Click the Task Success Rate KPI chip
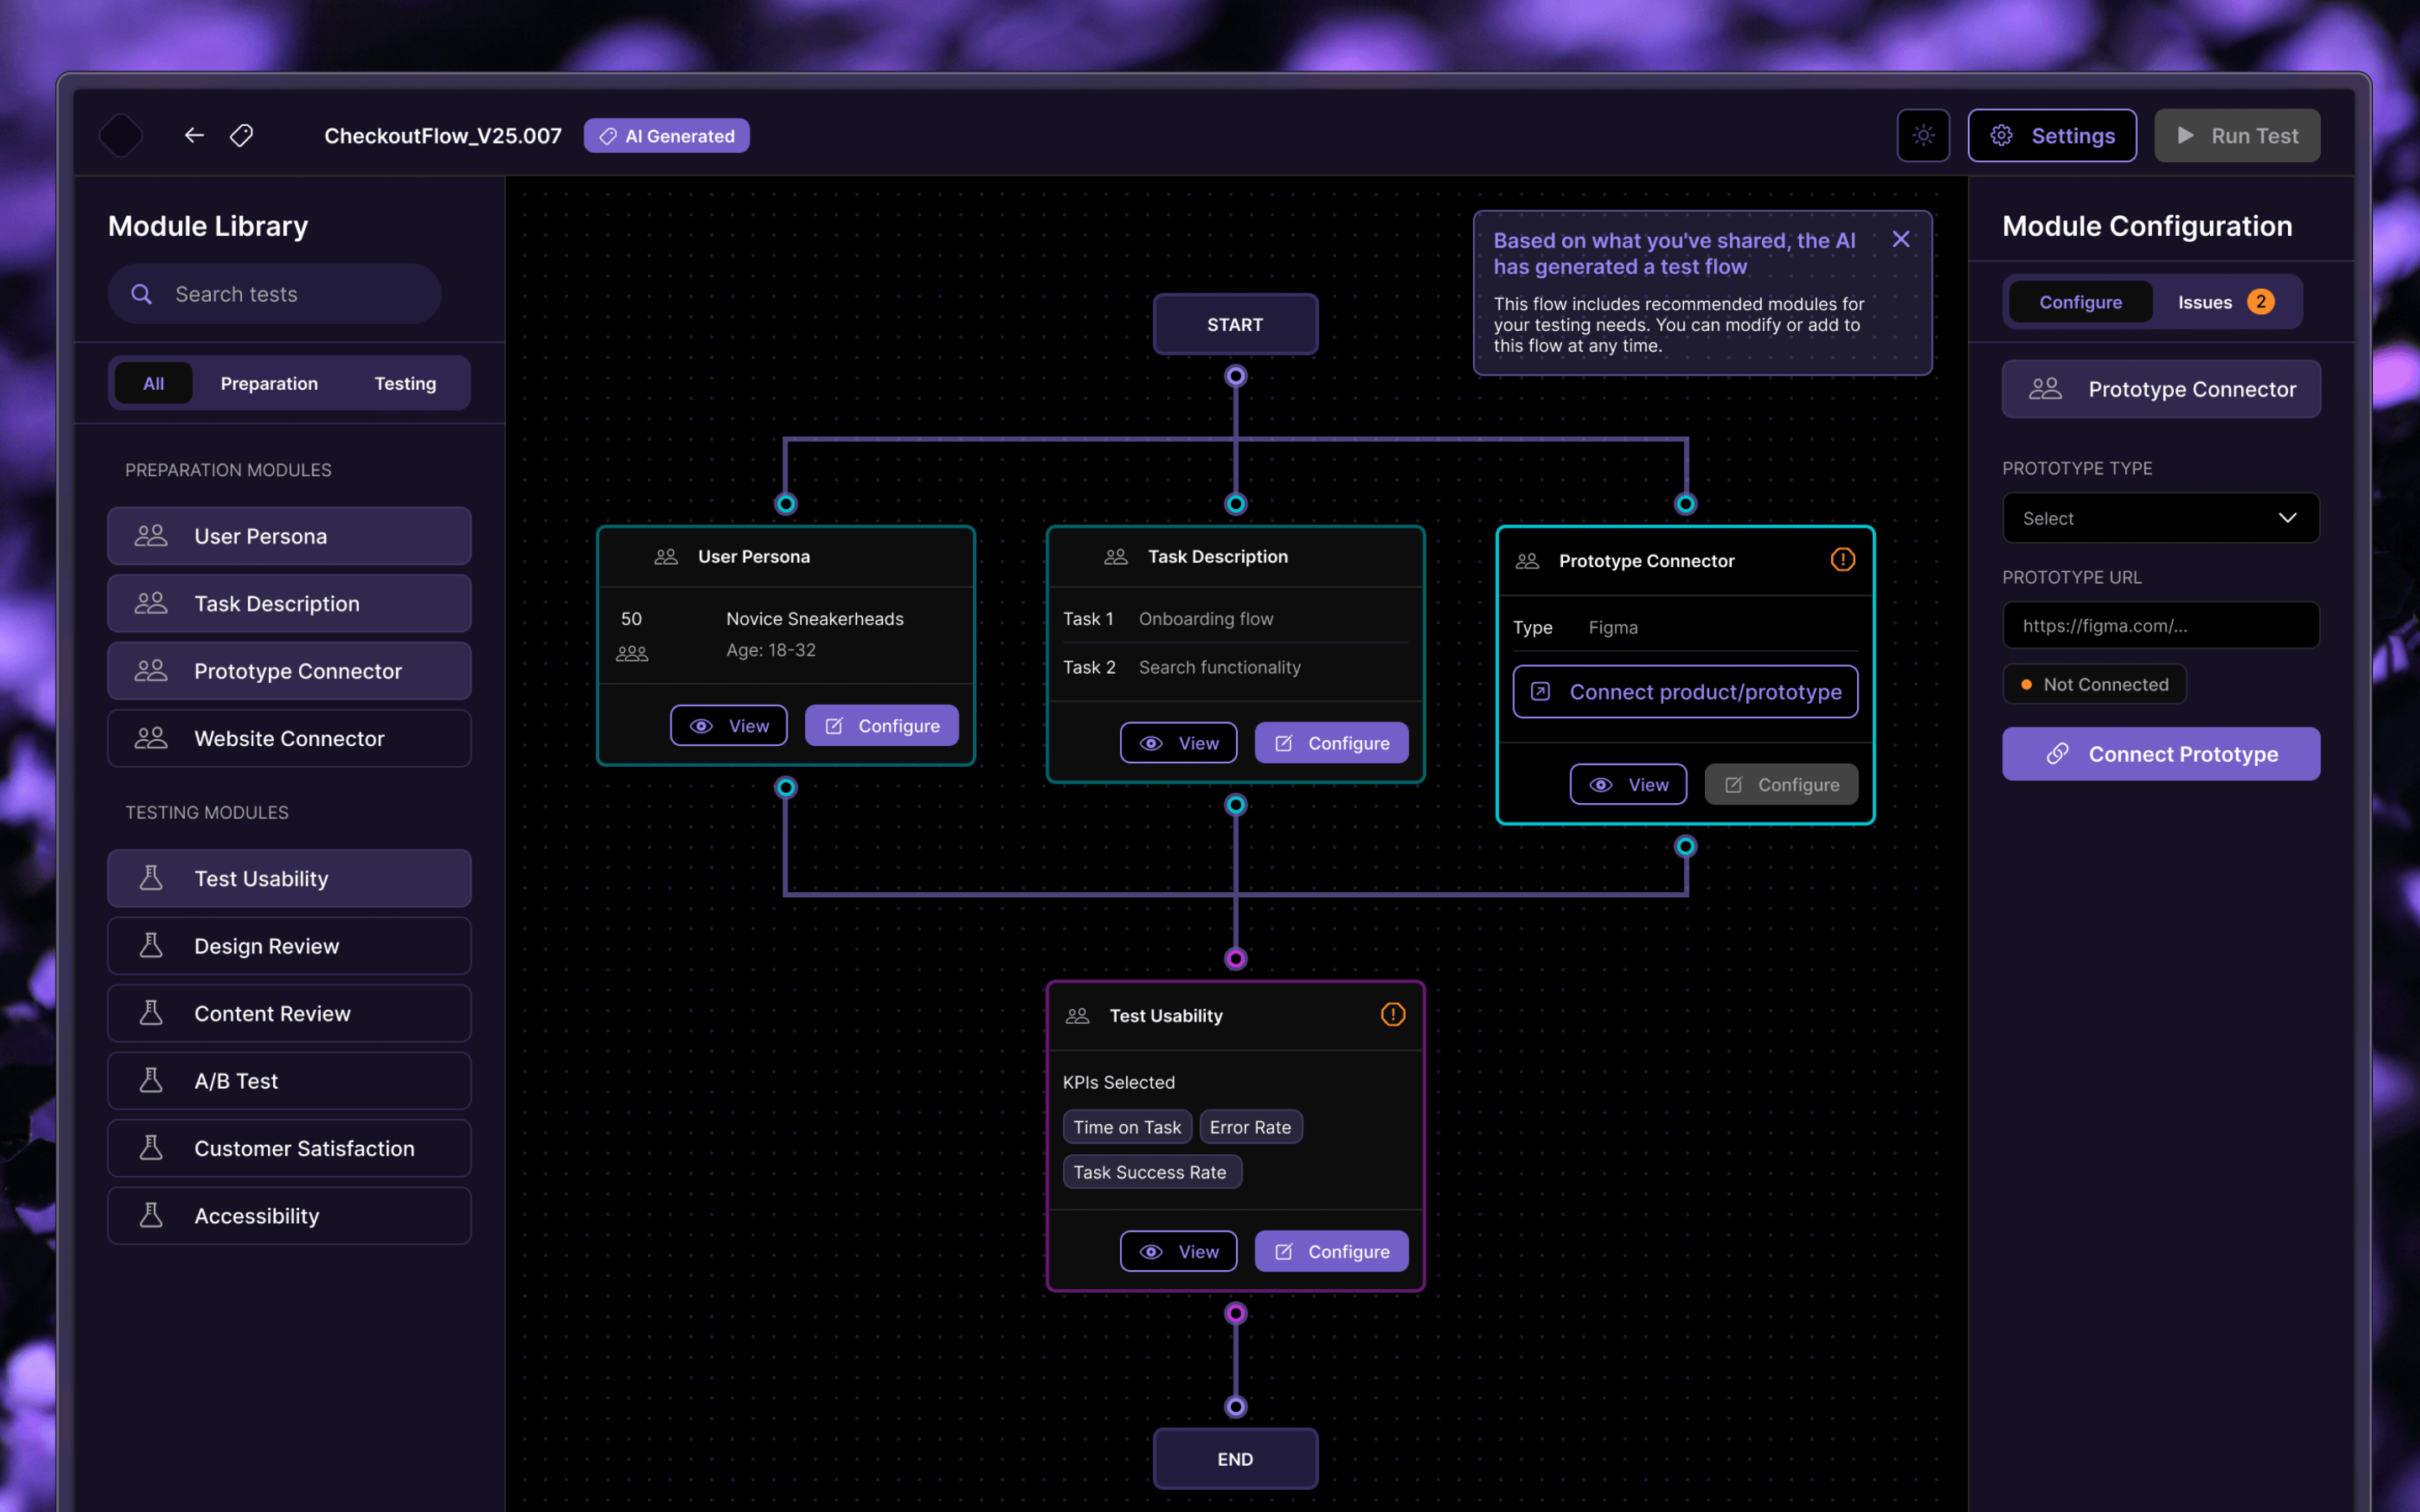Viewport: 2420px width, 1512px height. click(1152, 1172)
